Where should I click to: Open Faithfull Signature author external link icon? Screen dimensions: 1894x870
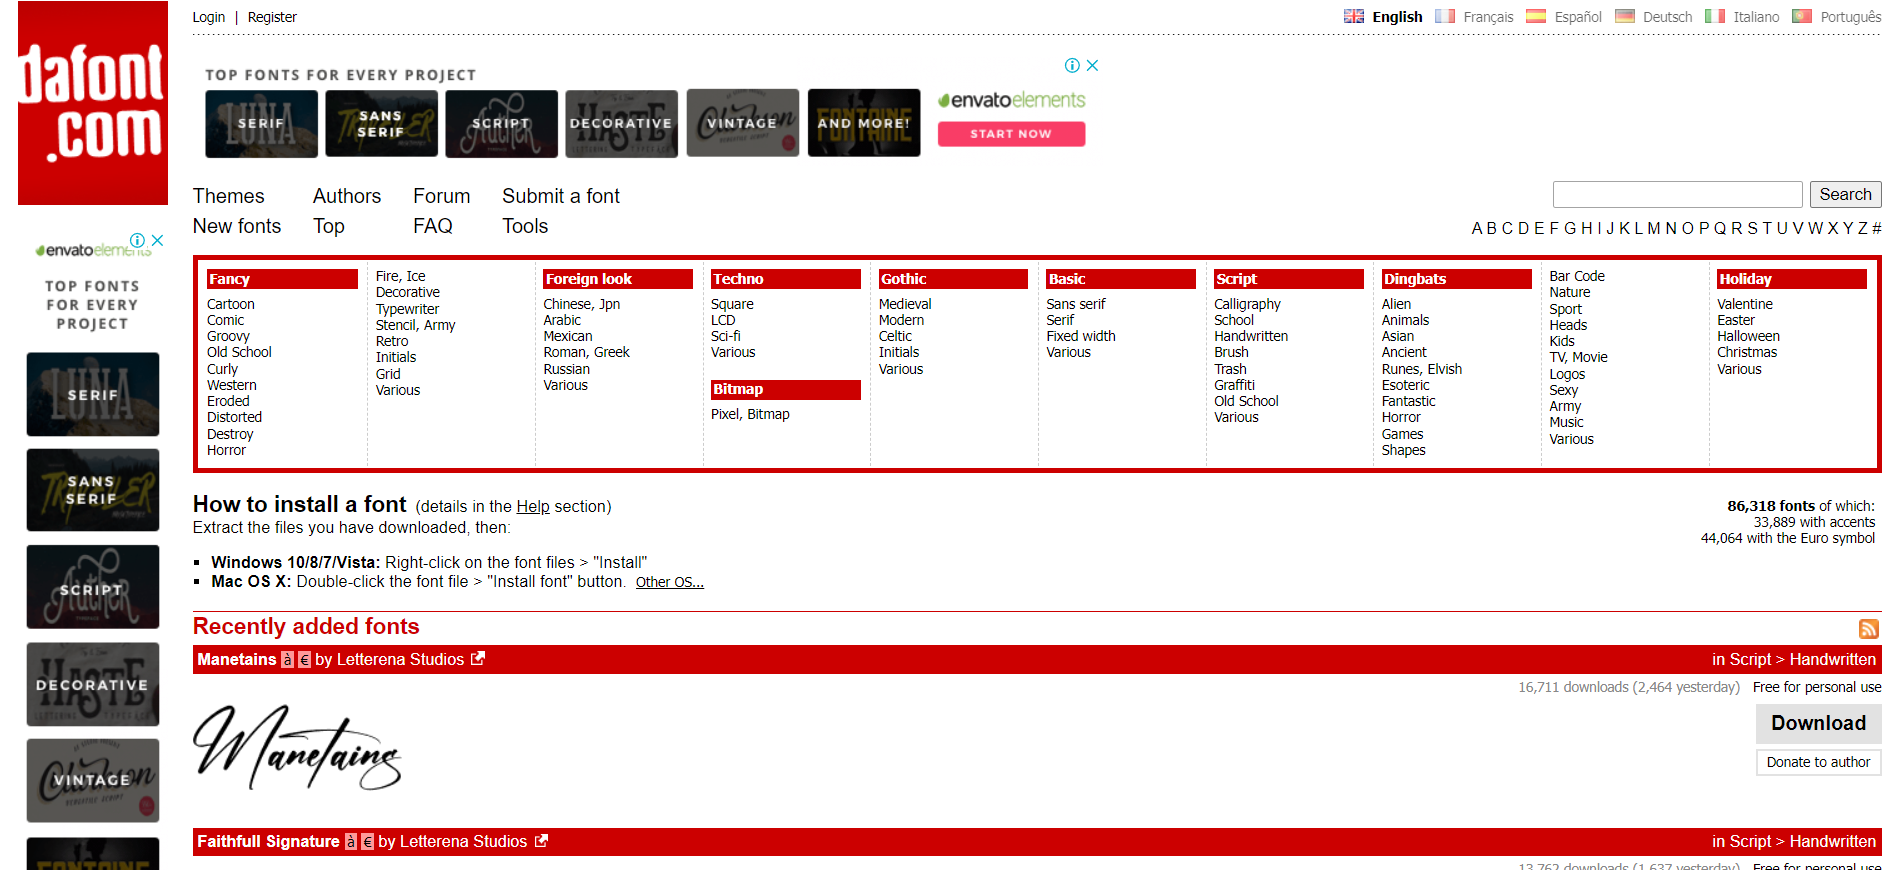click(541, 841)
